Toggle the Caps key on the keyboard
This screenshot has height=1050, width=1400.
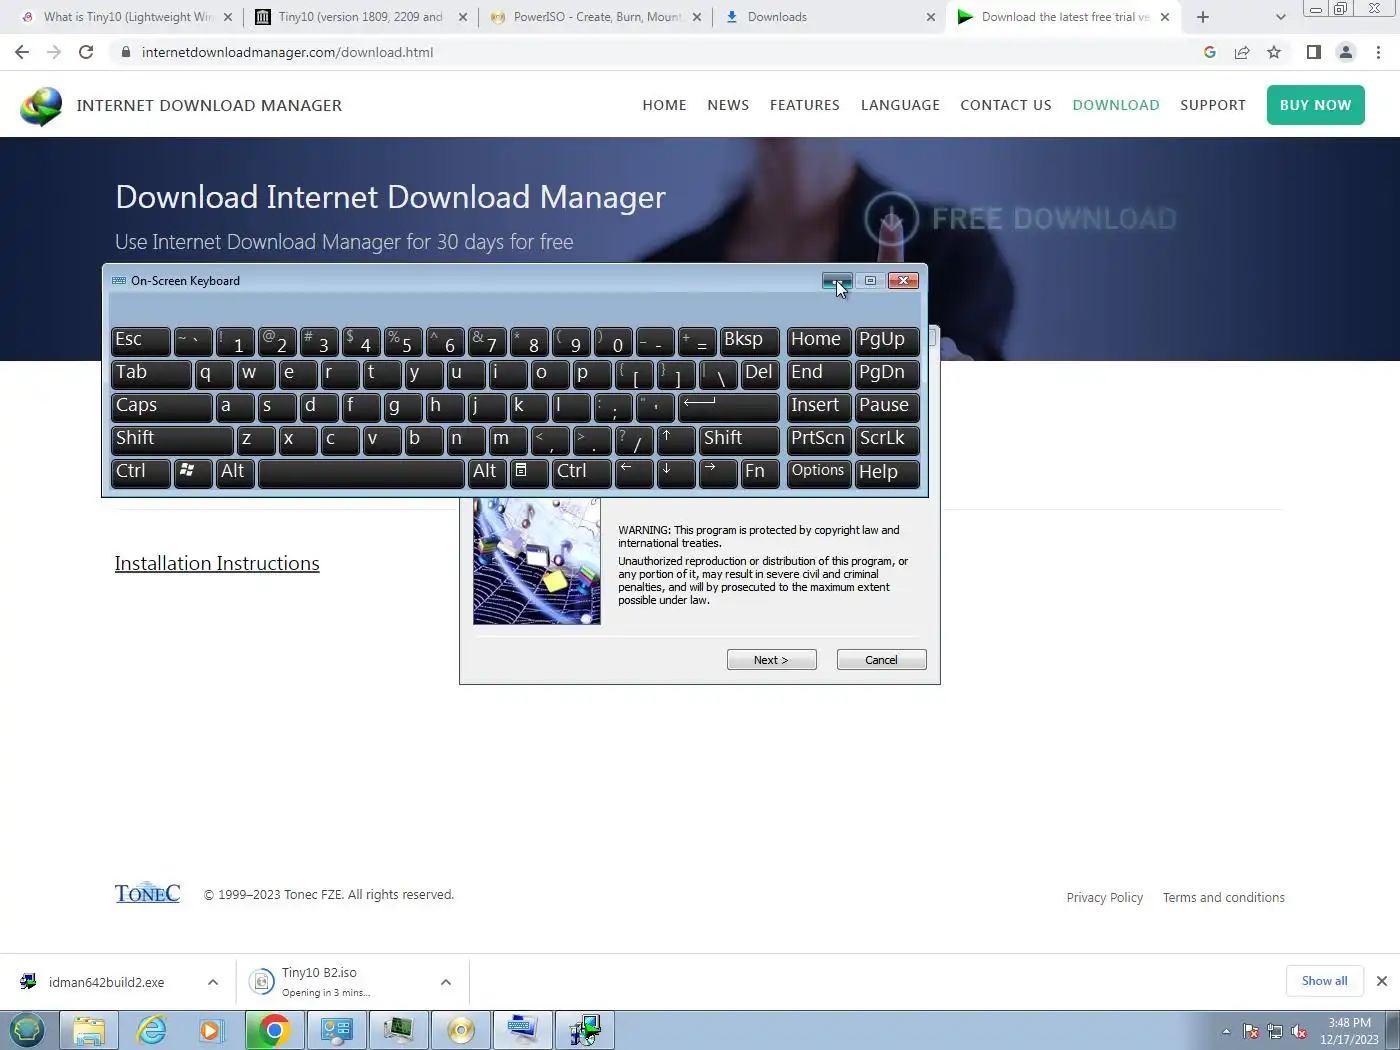tap(161, 406)
